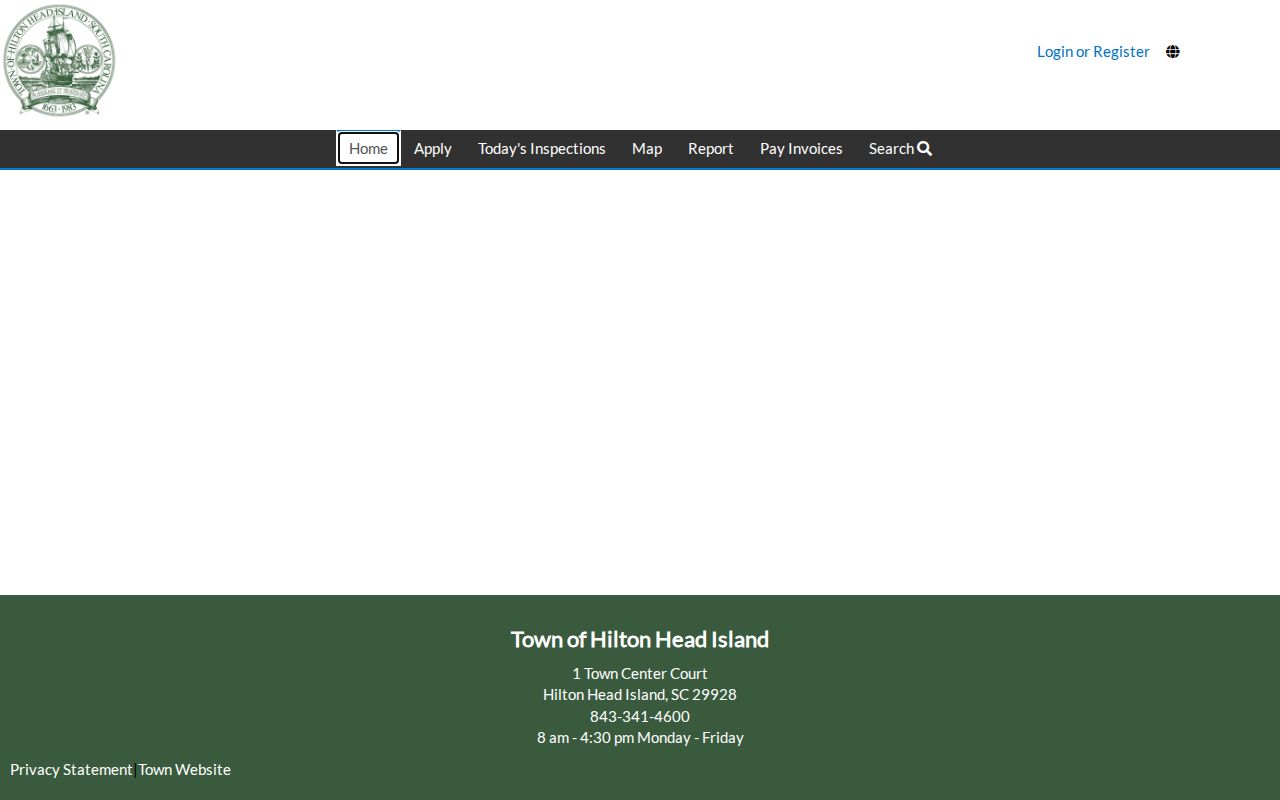The height and width of the screenshot is (800, 1280).
Task: Open the globe language selector icon
Action: (x=1173, y=52)
